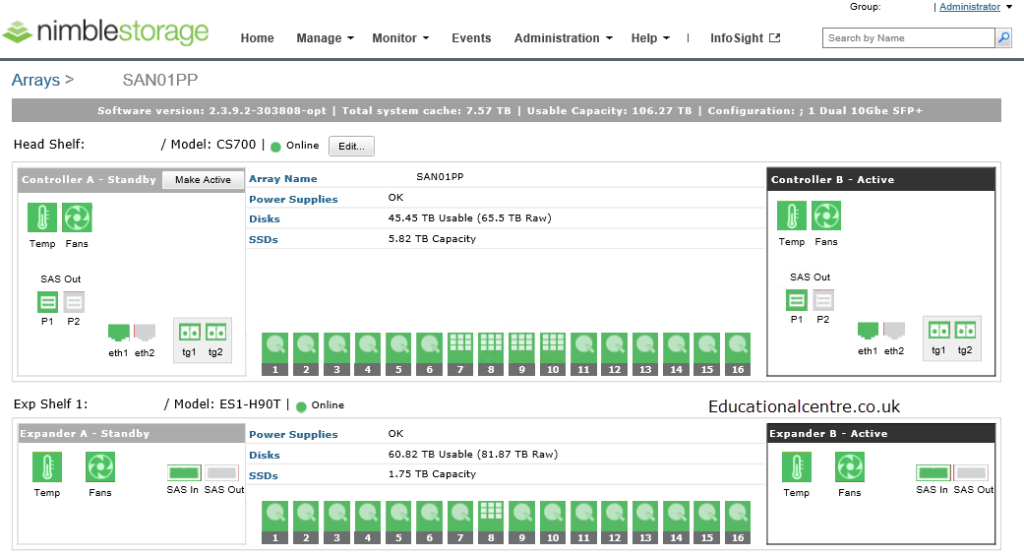Screen dimensions: 1024x556
Task: Open InfoSight external link
Action: click(745, 38)
